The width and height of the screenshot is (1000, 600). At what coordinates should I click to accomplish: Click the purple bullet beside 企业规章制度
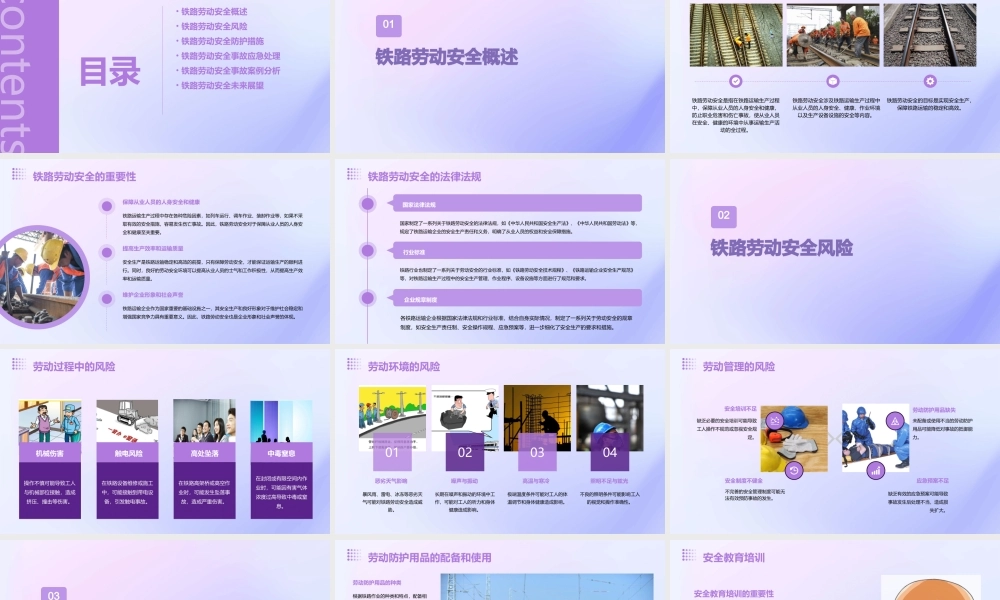point(367,298)
